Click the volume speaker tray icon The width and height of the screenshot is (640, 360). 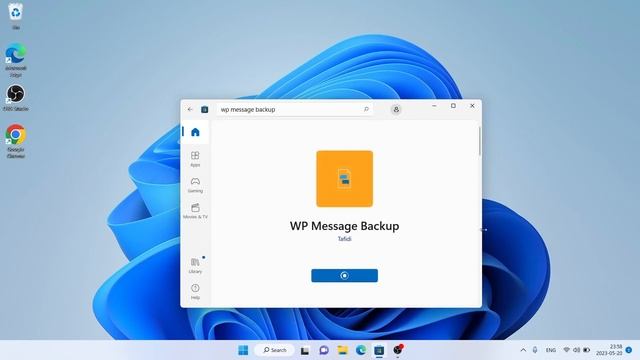tap(576, 350)
